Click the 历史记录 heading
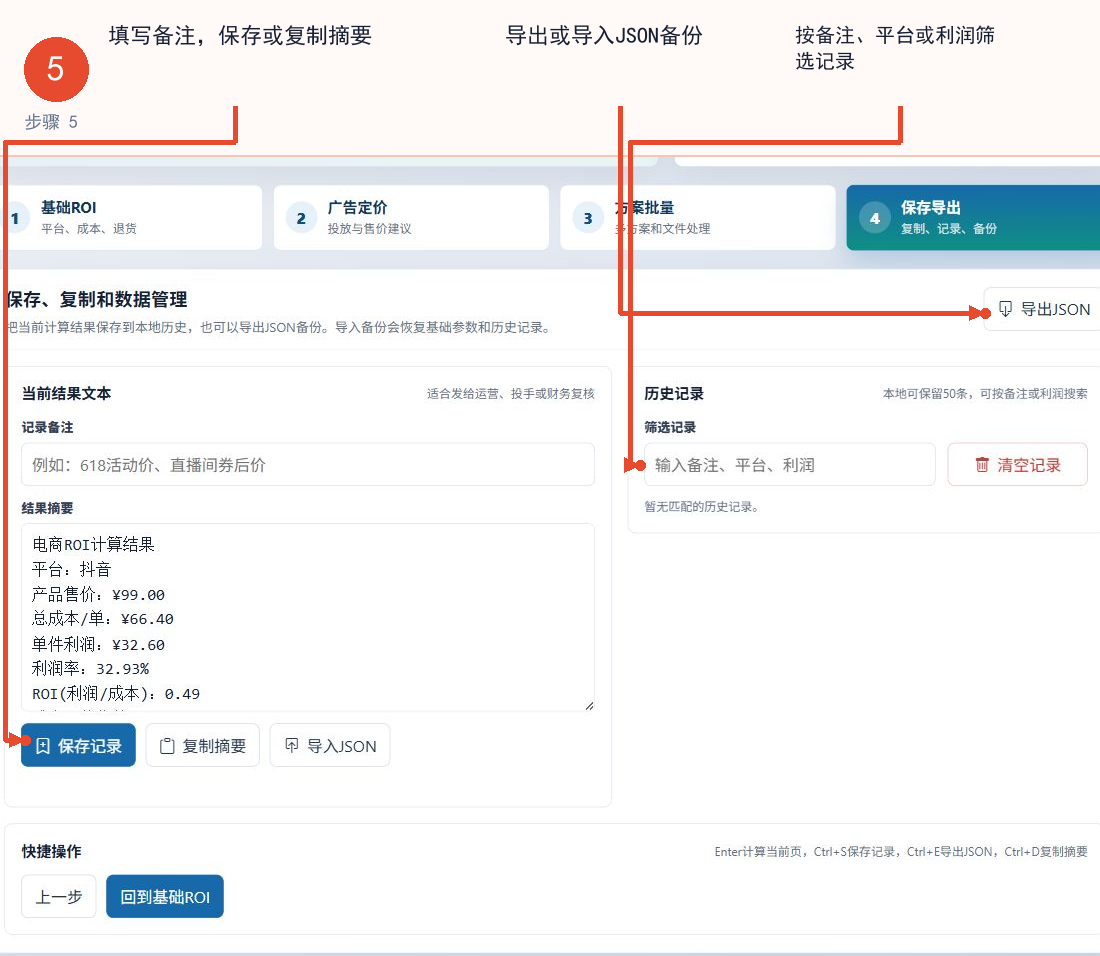The width and height of the screenshot is (1100, 956). (674, 393)
